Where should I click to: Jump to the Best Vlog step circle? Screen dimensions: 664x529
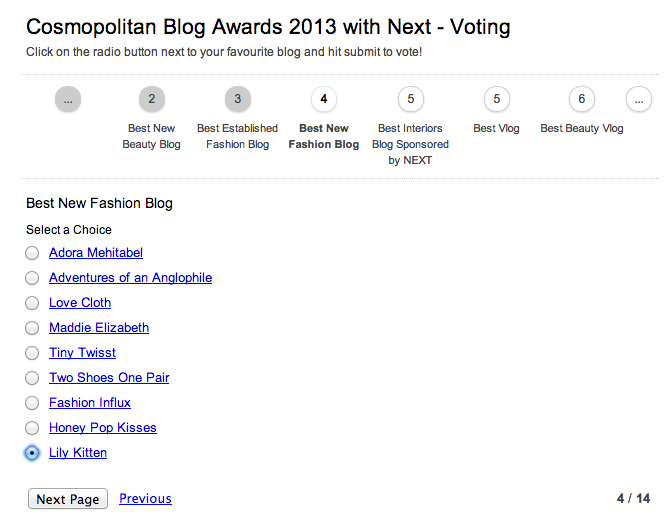[497, 99]
